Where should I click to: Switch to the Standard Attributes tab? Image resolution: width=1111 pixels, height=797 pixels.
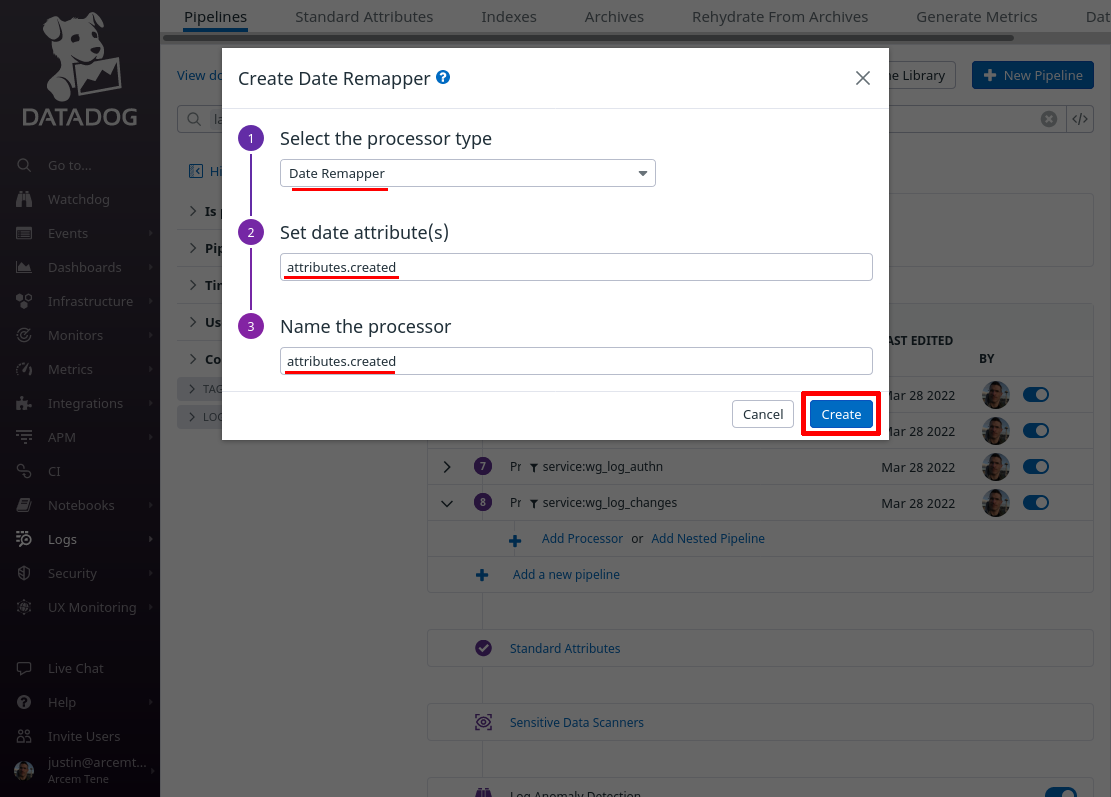(x=363, y=16)
